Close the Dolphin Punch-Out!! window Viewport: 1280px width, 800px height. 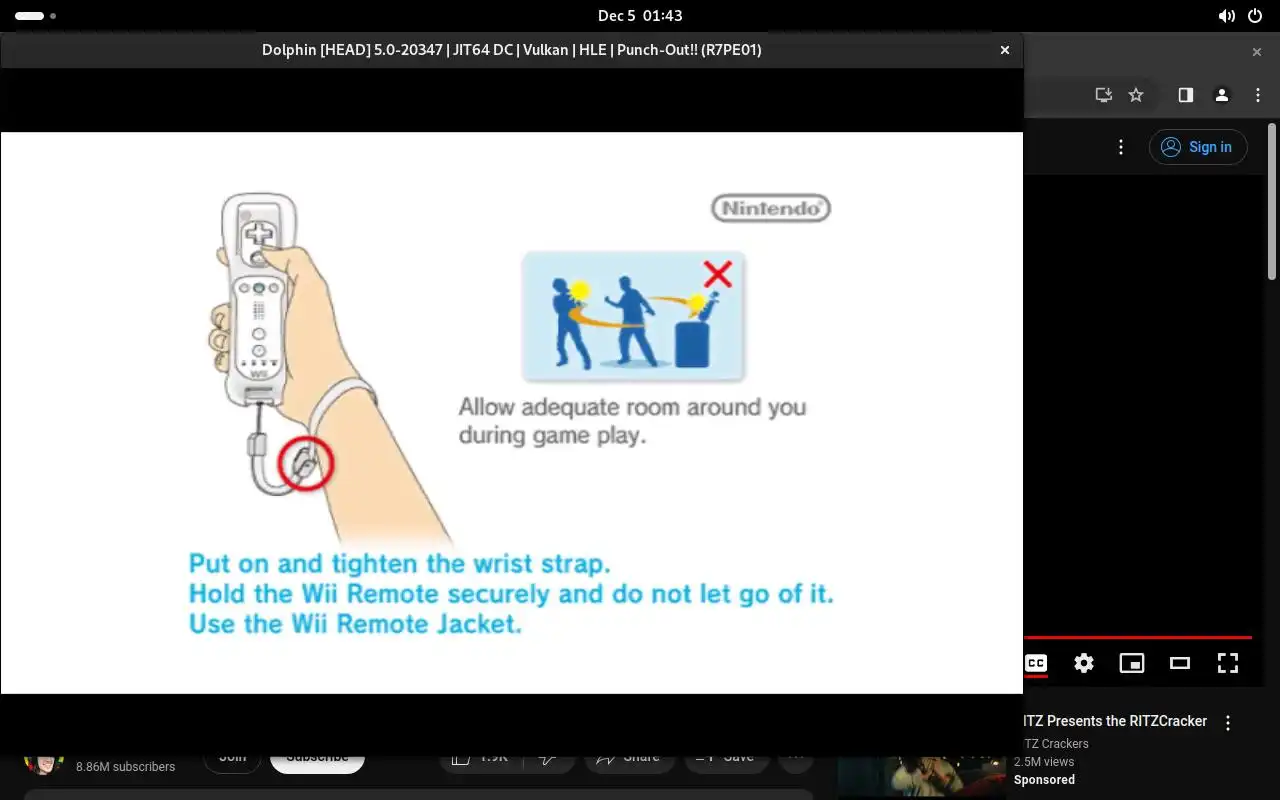pyautogui.click(x=1005, y=50)
